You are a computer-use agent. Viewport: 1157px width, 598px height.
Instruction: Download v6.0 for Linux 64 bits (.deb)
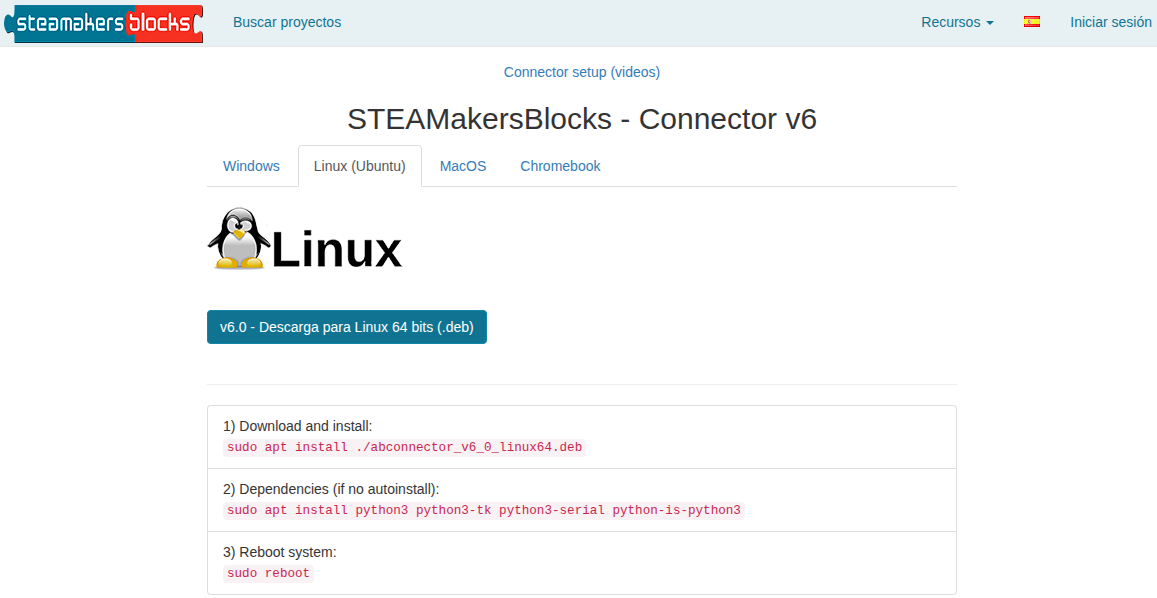coord(347,327)
